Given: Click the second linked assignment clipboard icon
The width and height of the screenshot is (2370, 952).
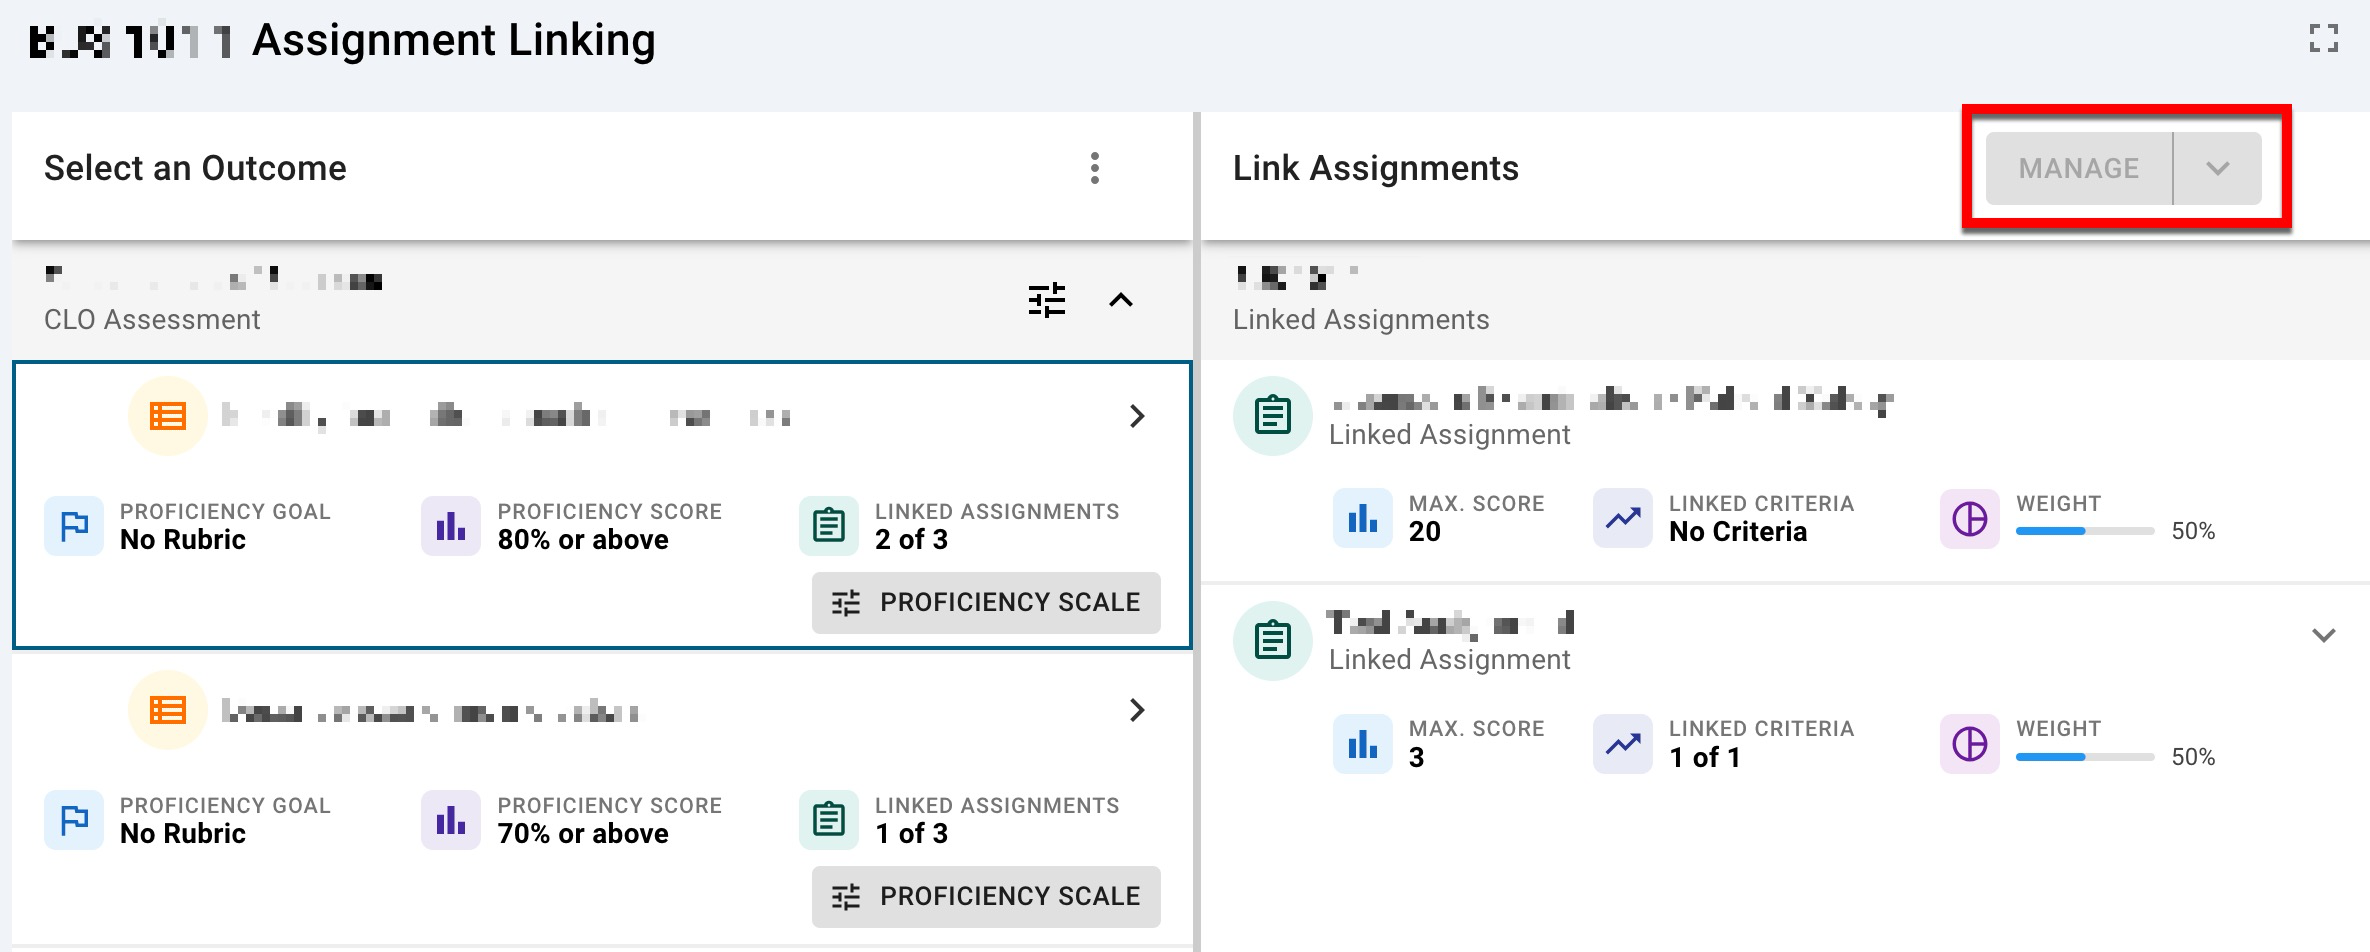Looking at the screenshot, I should tap(1272, 641).
